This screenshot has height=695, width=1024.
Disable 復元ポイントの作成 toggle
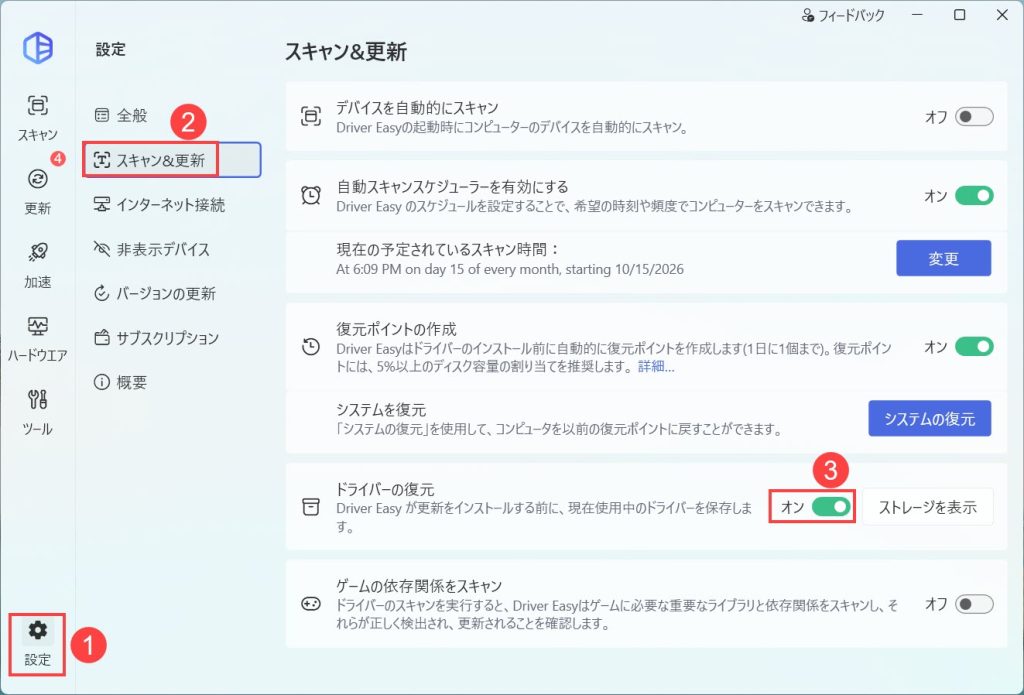point(974,347)
